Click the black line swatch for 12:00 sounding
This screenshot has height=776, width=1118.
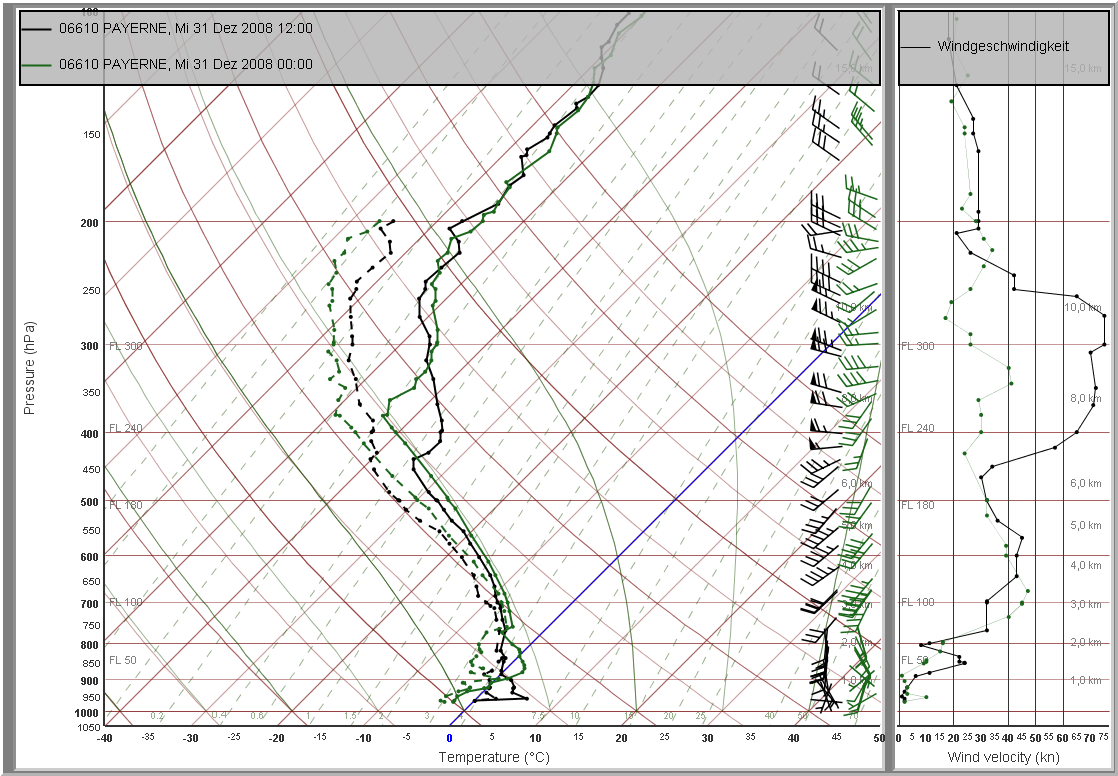point(39,29)
